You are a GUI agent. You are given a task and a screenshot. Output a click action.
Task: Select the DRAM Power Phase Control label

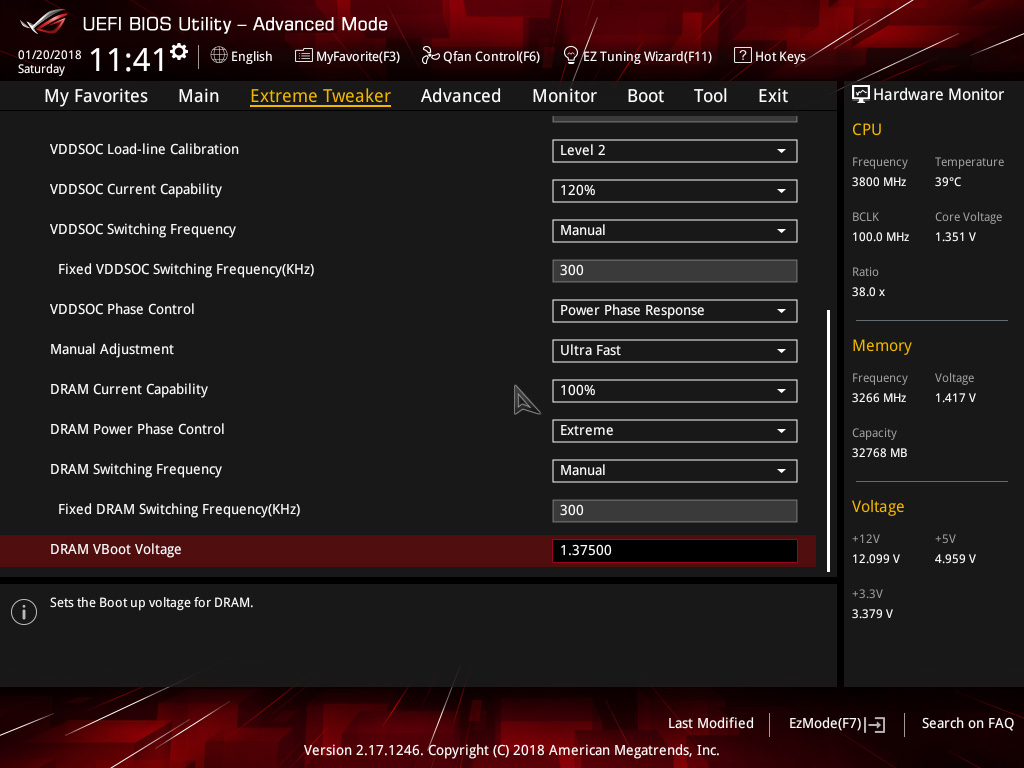(137, 430)
